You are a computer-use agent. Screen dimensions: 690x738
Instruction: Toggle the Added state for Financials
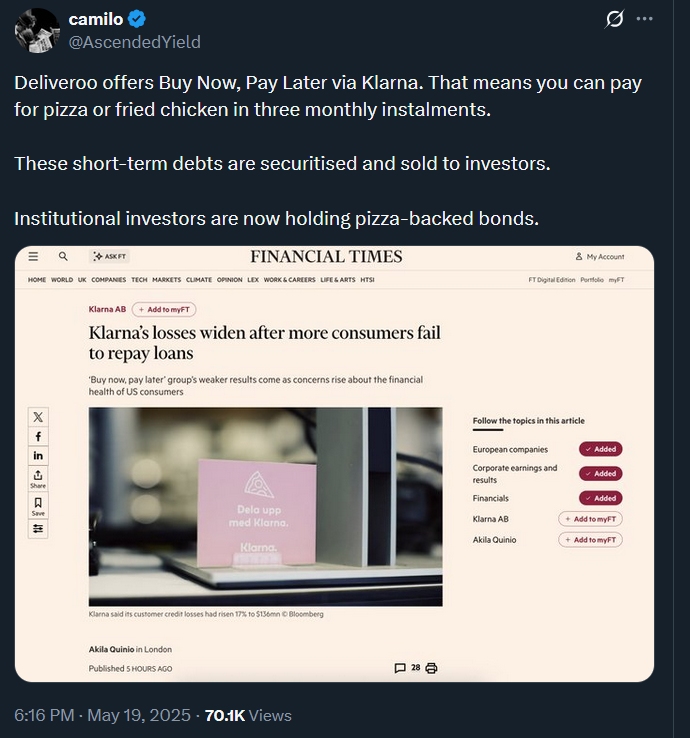coord(601,498)
